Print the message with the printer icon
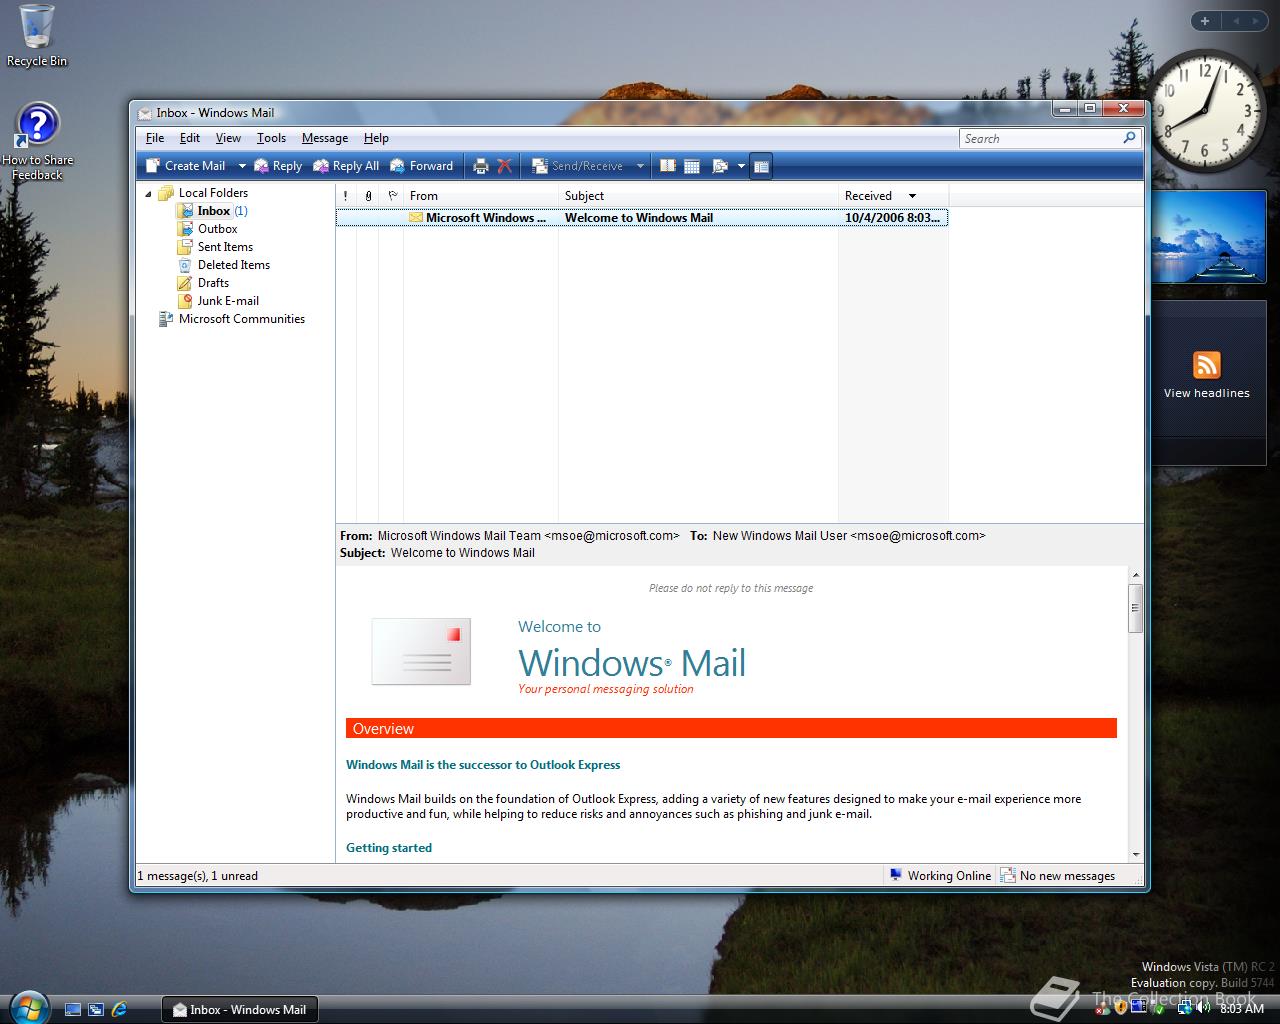 point(480,166)
